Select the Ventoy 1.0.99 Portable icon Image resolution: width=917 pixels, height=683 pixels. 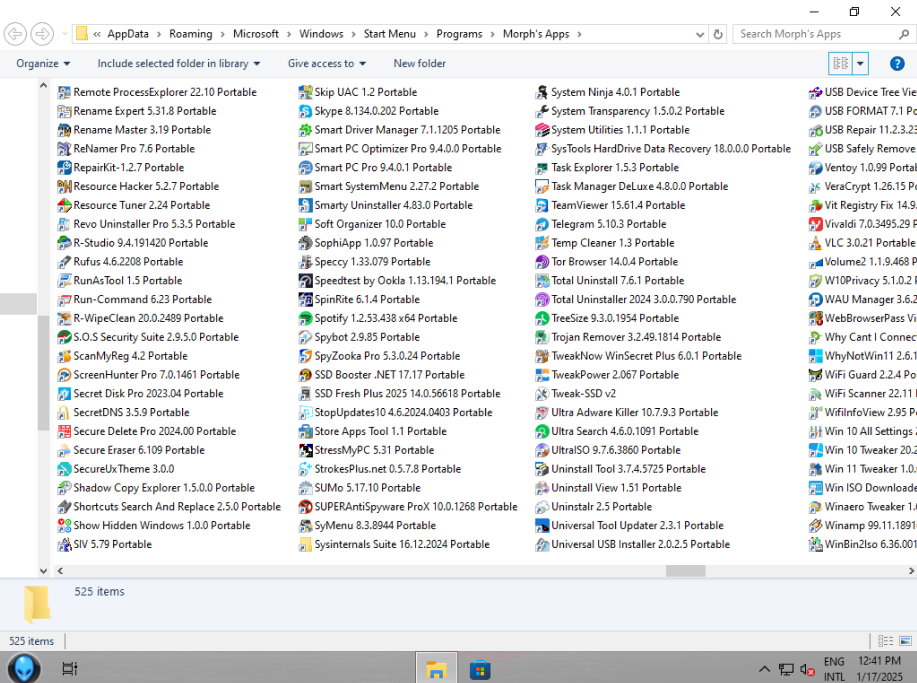click(815, 168)
